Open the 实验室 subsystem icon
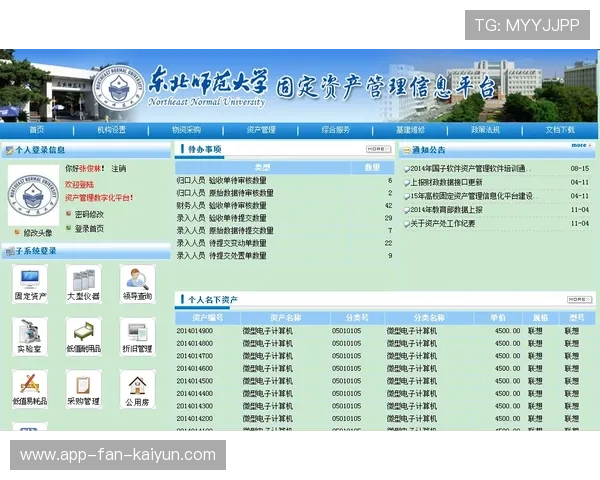600x480 pixels. [x=30, y=336]
